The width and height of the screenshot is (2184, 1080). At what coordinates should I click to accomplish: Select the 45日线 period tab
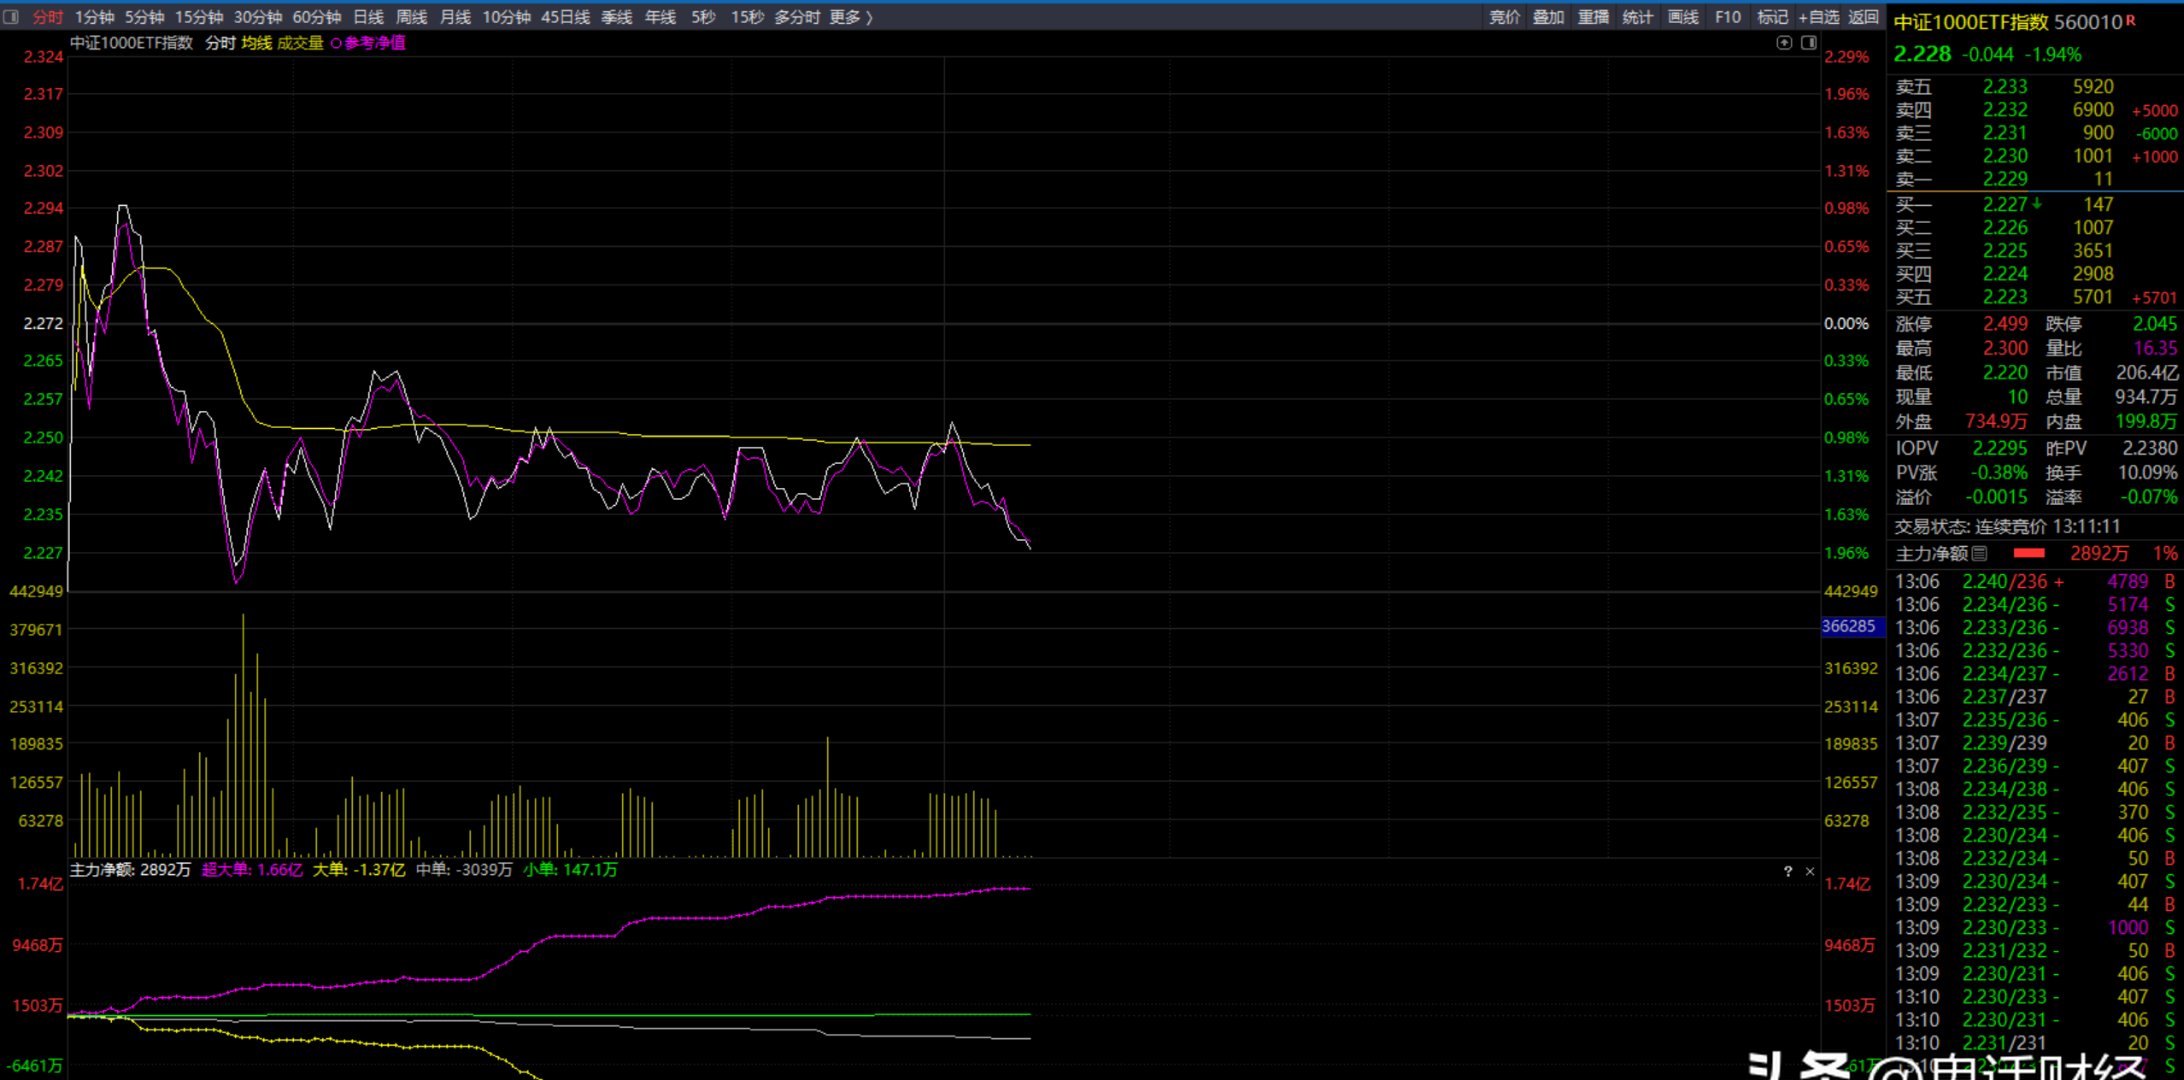point(566,17)
